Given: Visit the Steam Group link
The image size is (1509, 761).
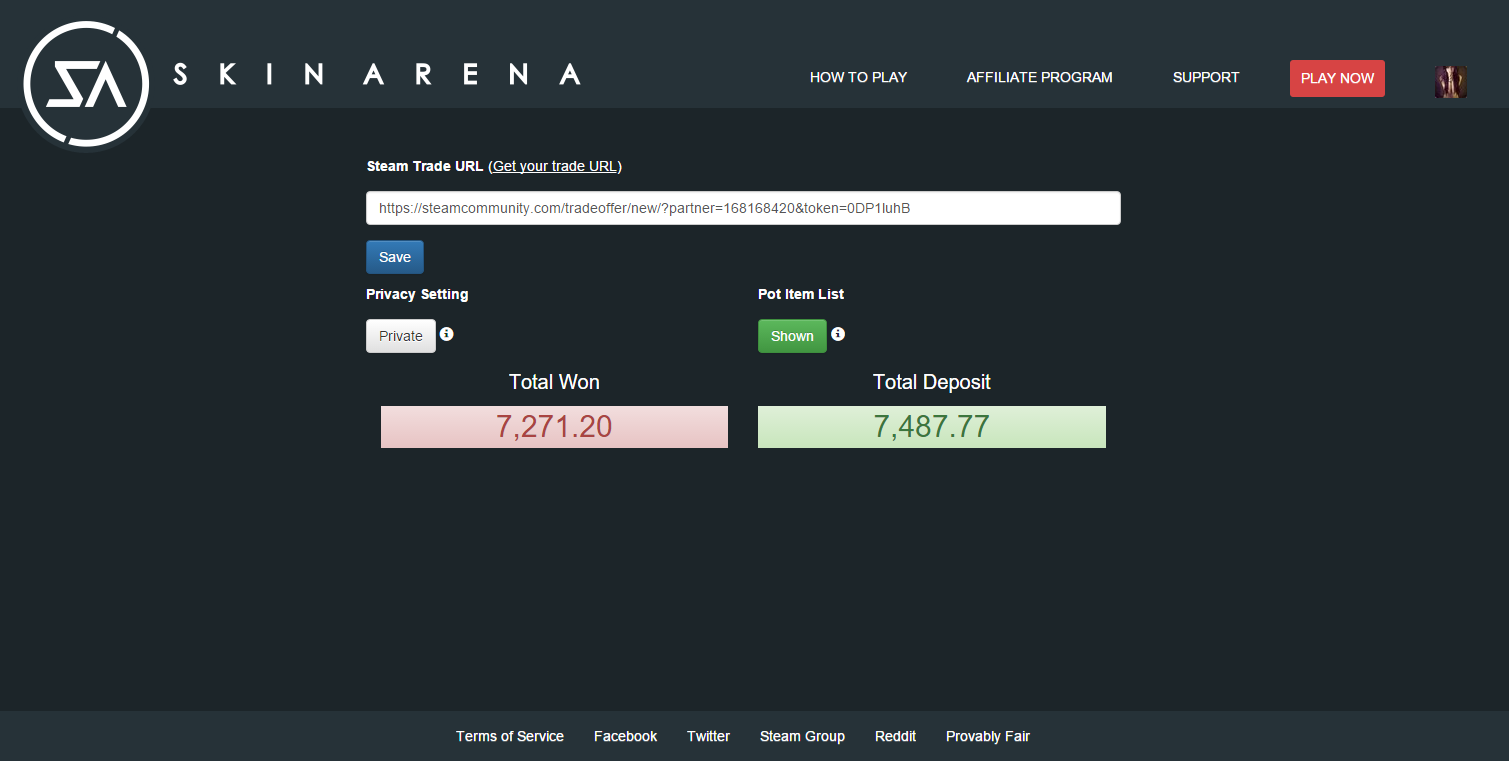Looking at the screenshot, I should point(802,736).
